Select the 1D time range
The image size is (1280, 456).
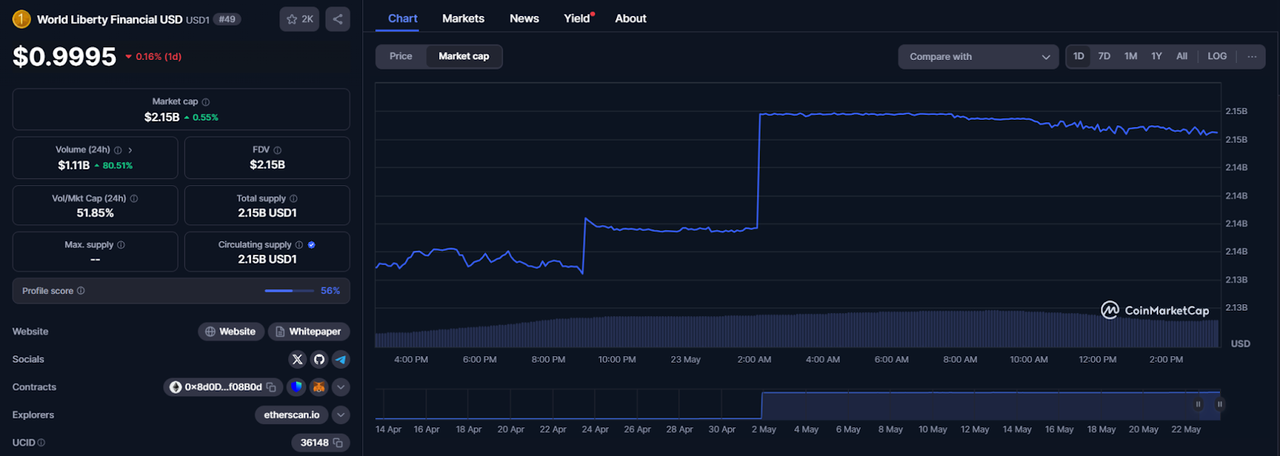click(1079, 57)
